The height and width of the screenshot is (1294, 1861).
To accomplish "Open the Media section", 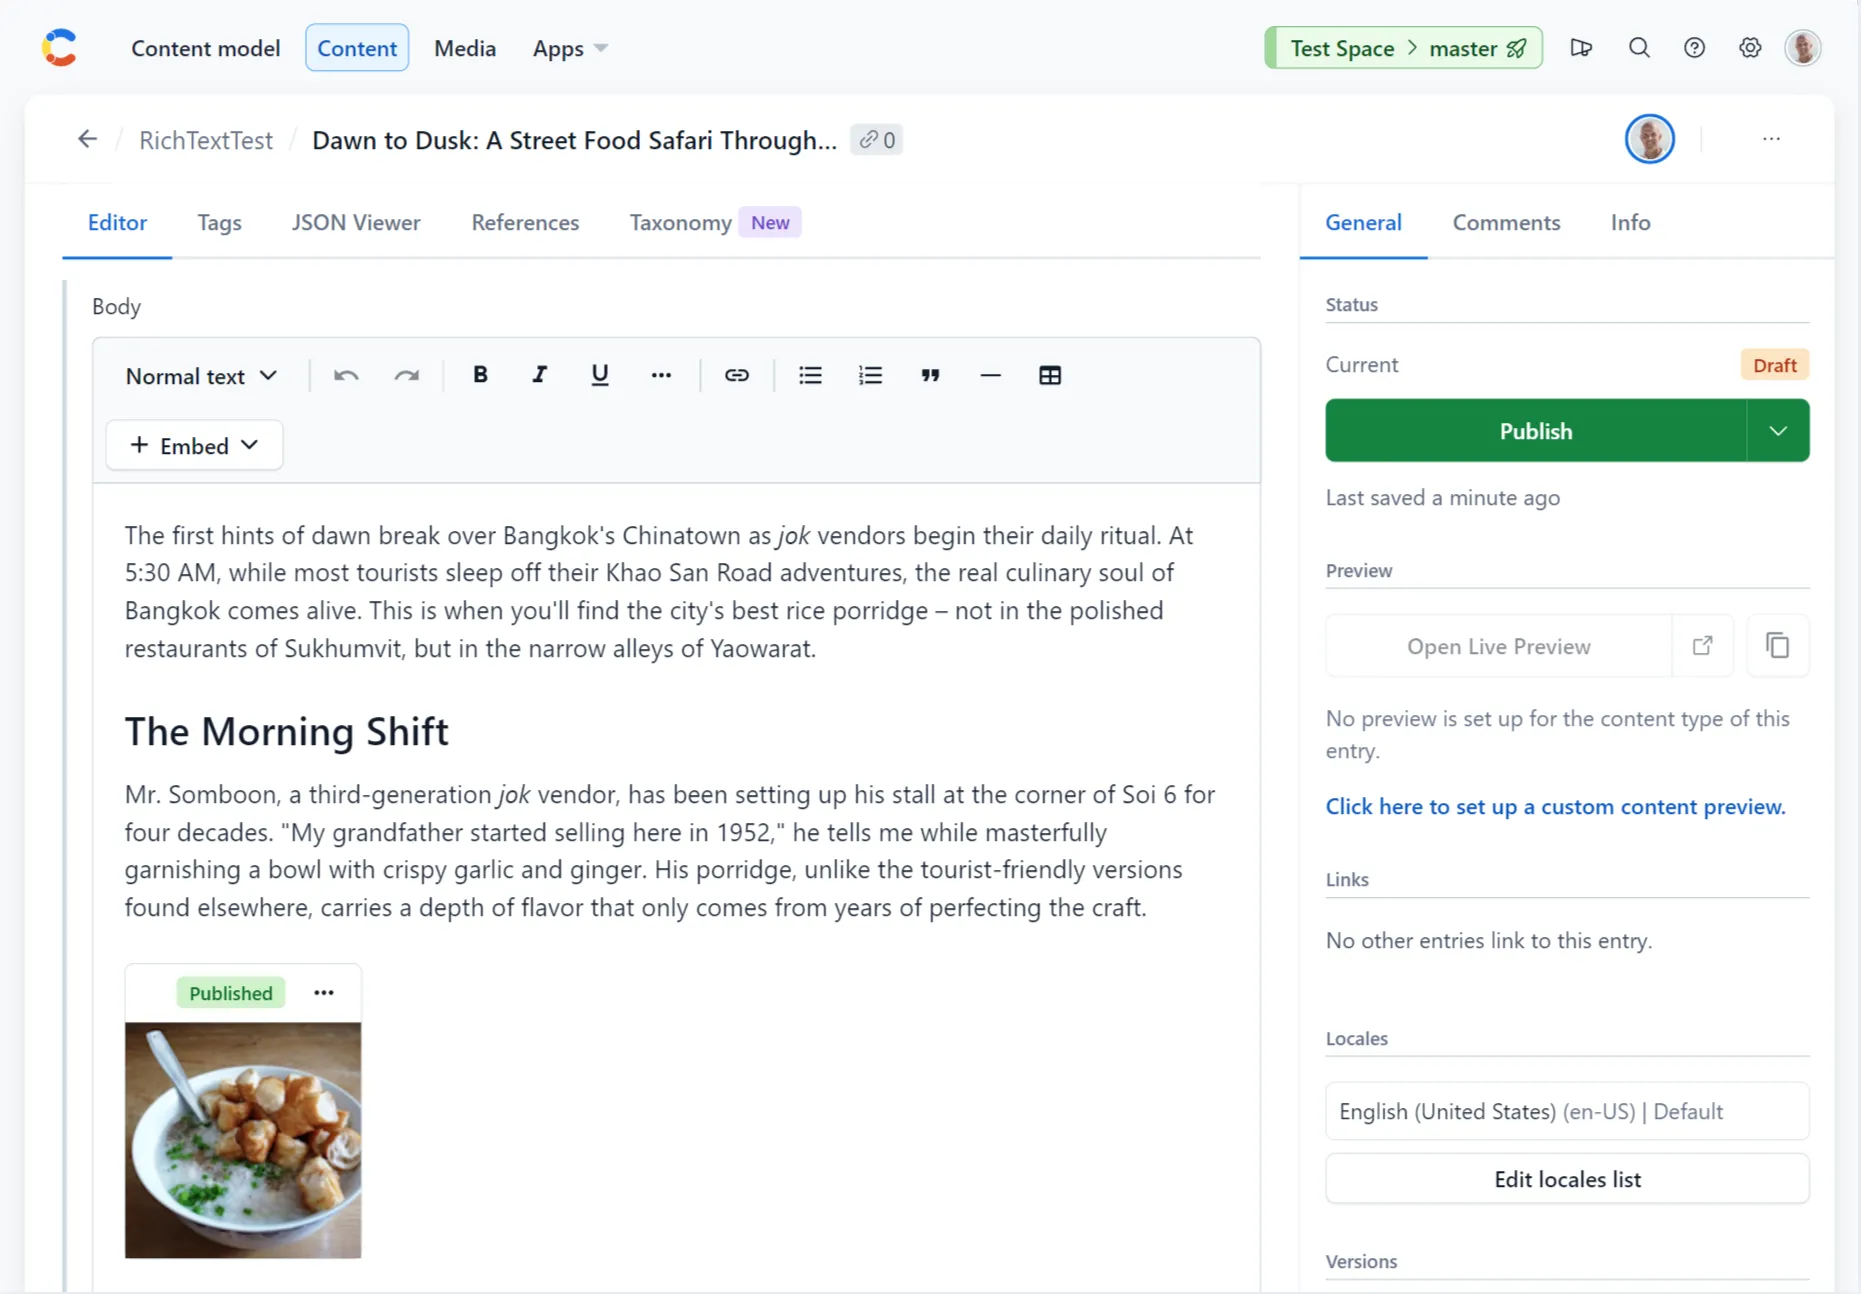I will (x=465, y=48).
